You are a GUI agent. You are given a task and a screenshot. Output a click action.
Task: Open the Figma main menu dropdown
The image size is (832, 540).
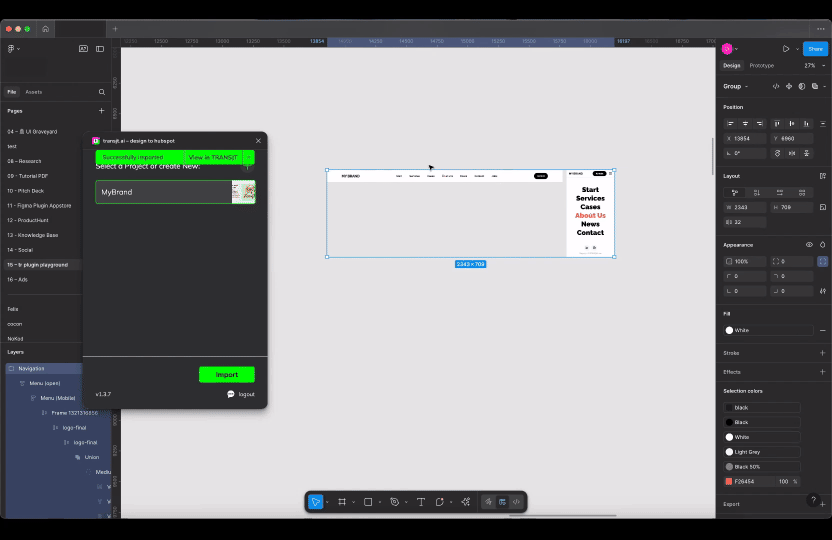pyautogui.click(x=14, y=49)
